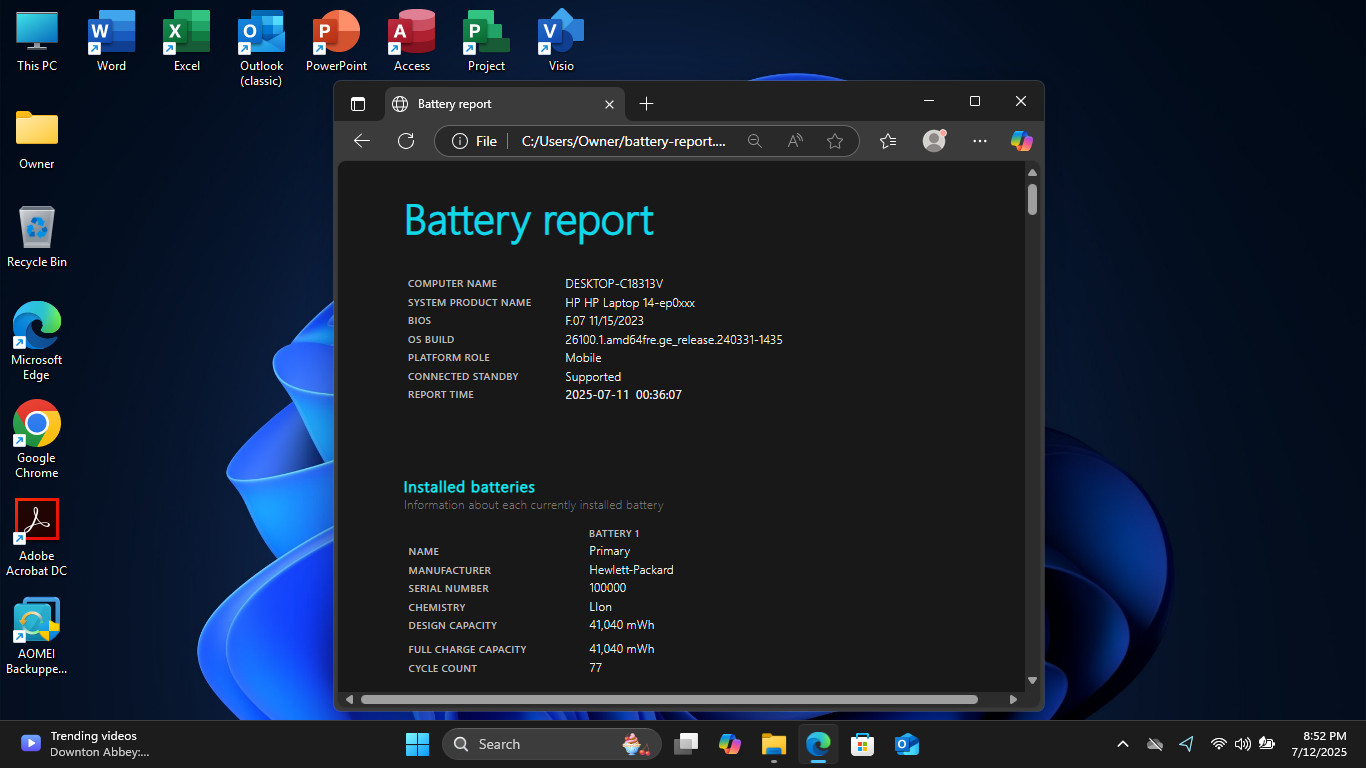The image size is (1366, 768).
Task: Click the cycle count value 77
Action: (596, 668)
